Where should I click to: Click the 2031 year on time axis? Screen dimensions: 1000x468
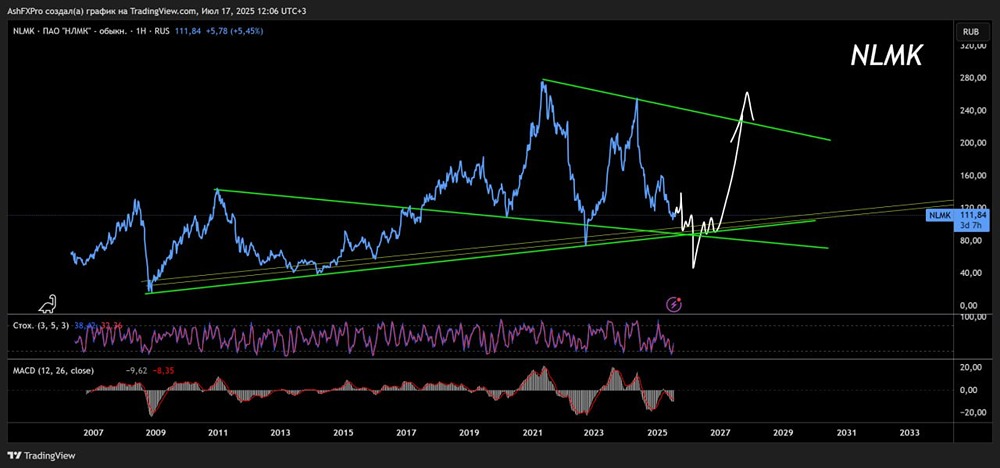pyautogui.click(x=845, y=432)
